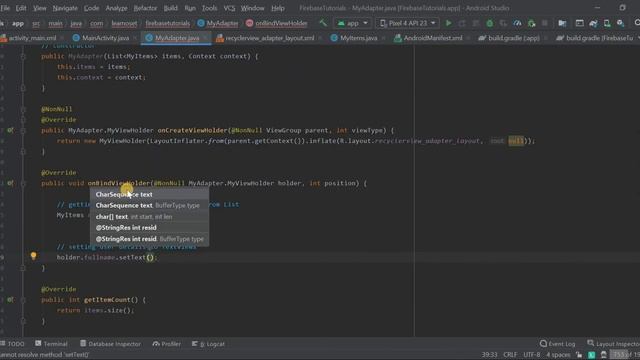Click the override gutter icon beside getItemCount
This screenshot has height=360, width=640.
coord(10,300)
